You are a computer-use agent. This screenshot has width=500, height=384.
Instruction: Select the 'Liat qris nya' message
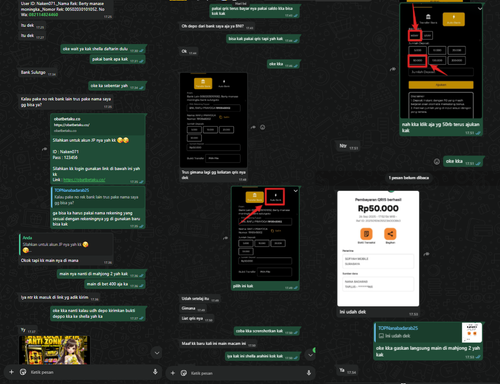(x=197, y=319)
